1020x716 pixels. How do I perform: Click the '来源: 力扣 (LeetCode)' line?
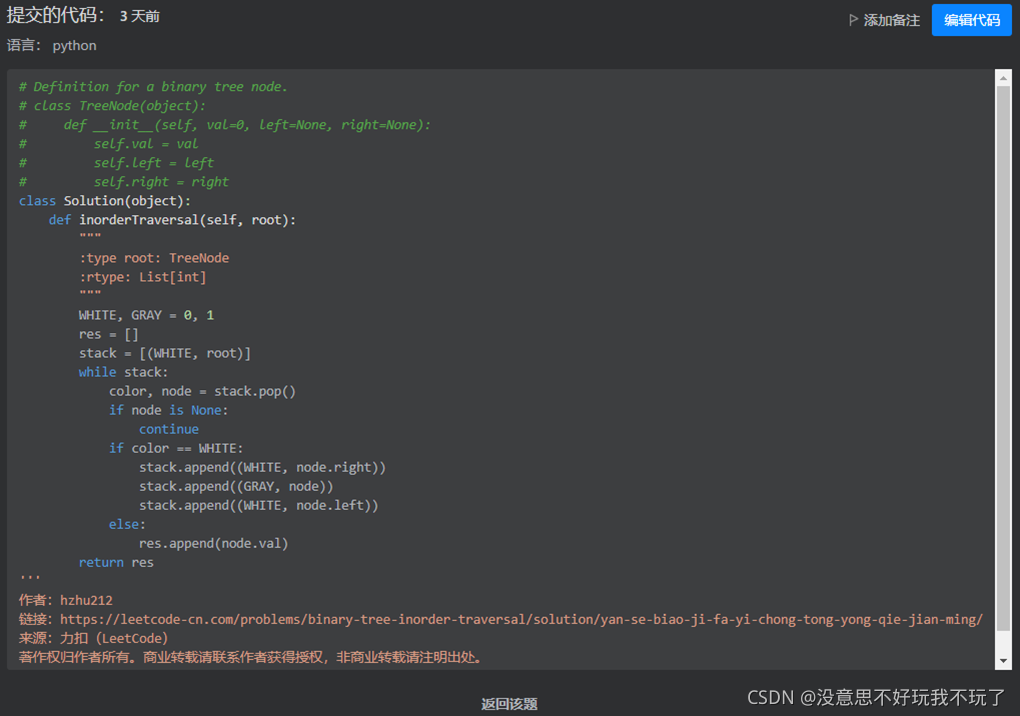(94, 638)
